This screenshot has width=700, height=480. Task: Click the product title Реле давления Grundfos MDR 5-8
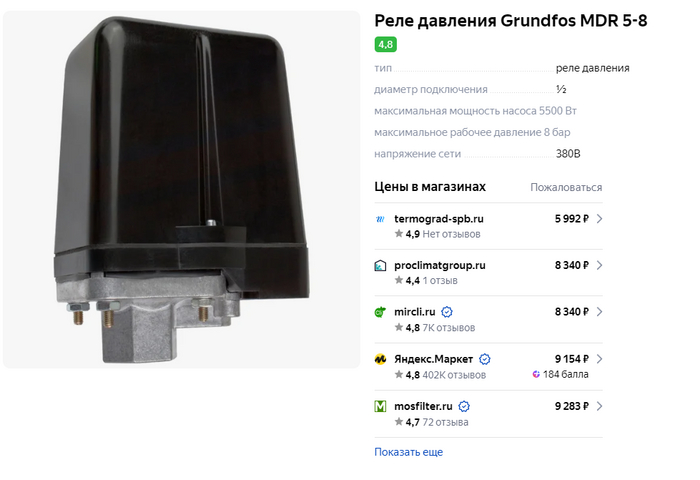(511, 21)
